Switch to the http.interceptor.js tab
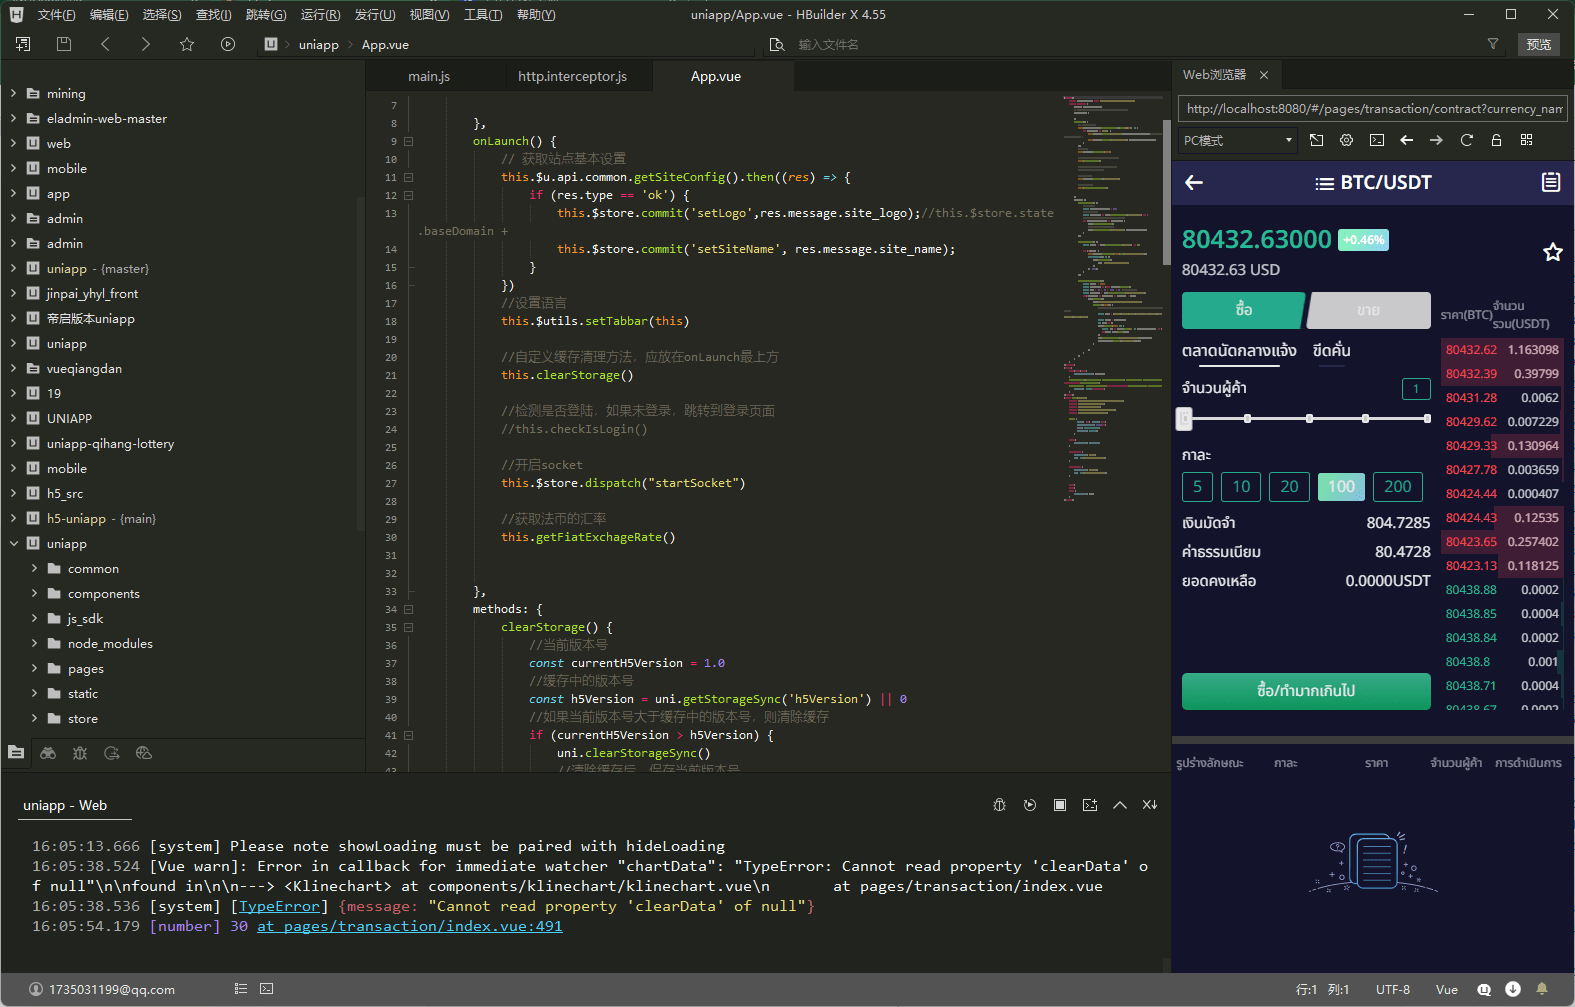This screenshot has height=1007, width=1575. pyautogui.click(x=572, y=76)
